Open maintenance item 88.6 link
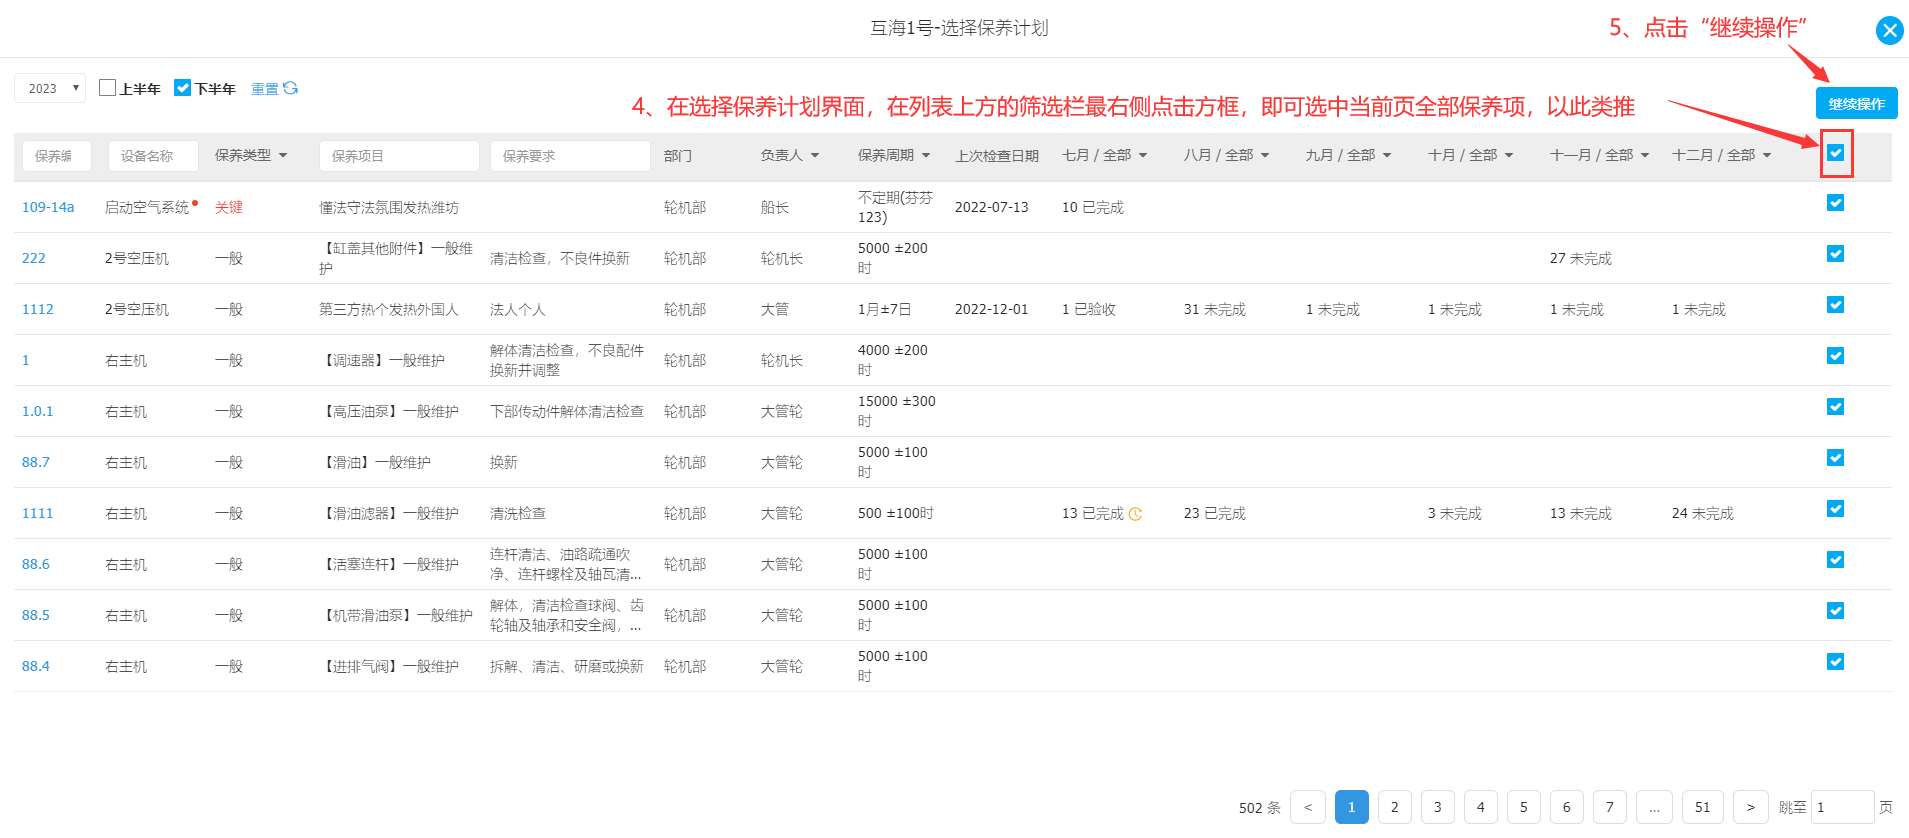 point(36,564)
